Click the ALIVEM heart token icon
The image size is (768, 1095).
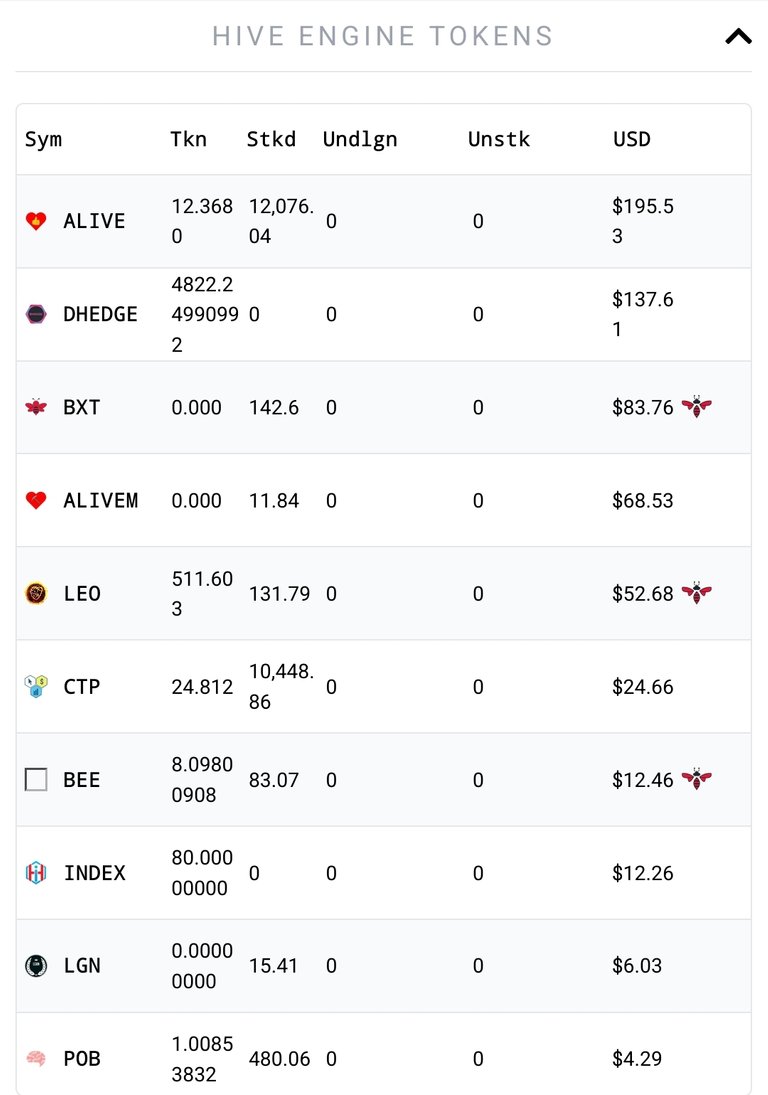point(36,500)
